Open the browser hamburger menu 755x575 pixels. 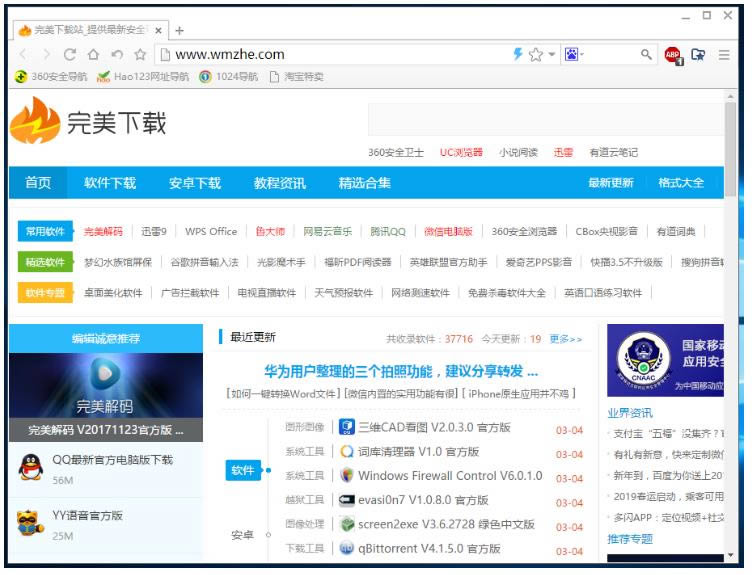coord(724,55)
